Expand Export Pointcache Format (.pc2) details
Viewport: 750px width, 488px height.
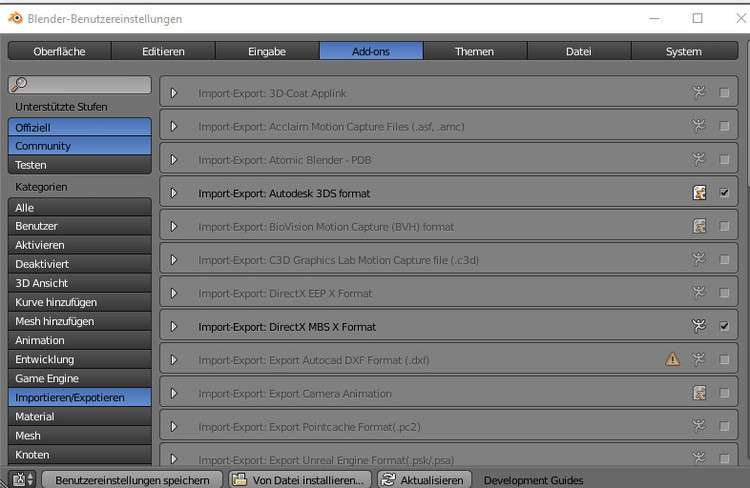174,426
